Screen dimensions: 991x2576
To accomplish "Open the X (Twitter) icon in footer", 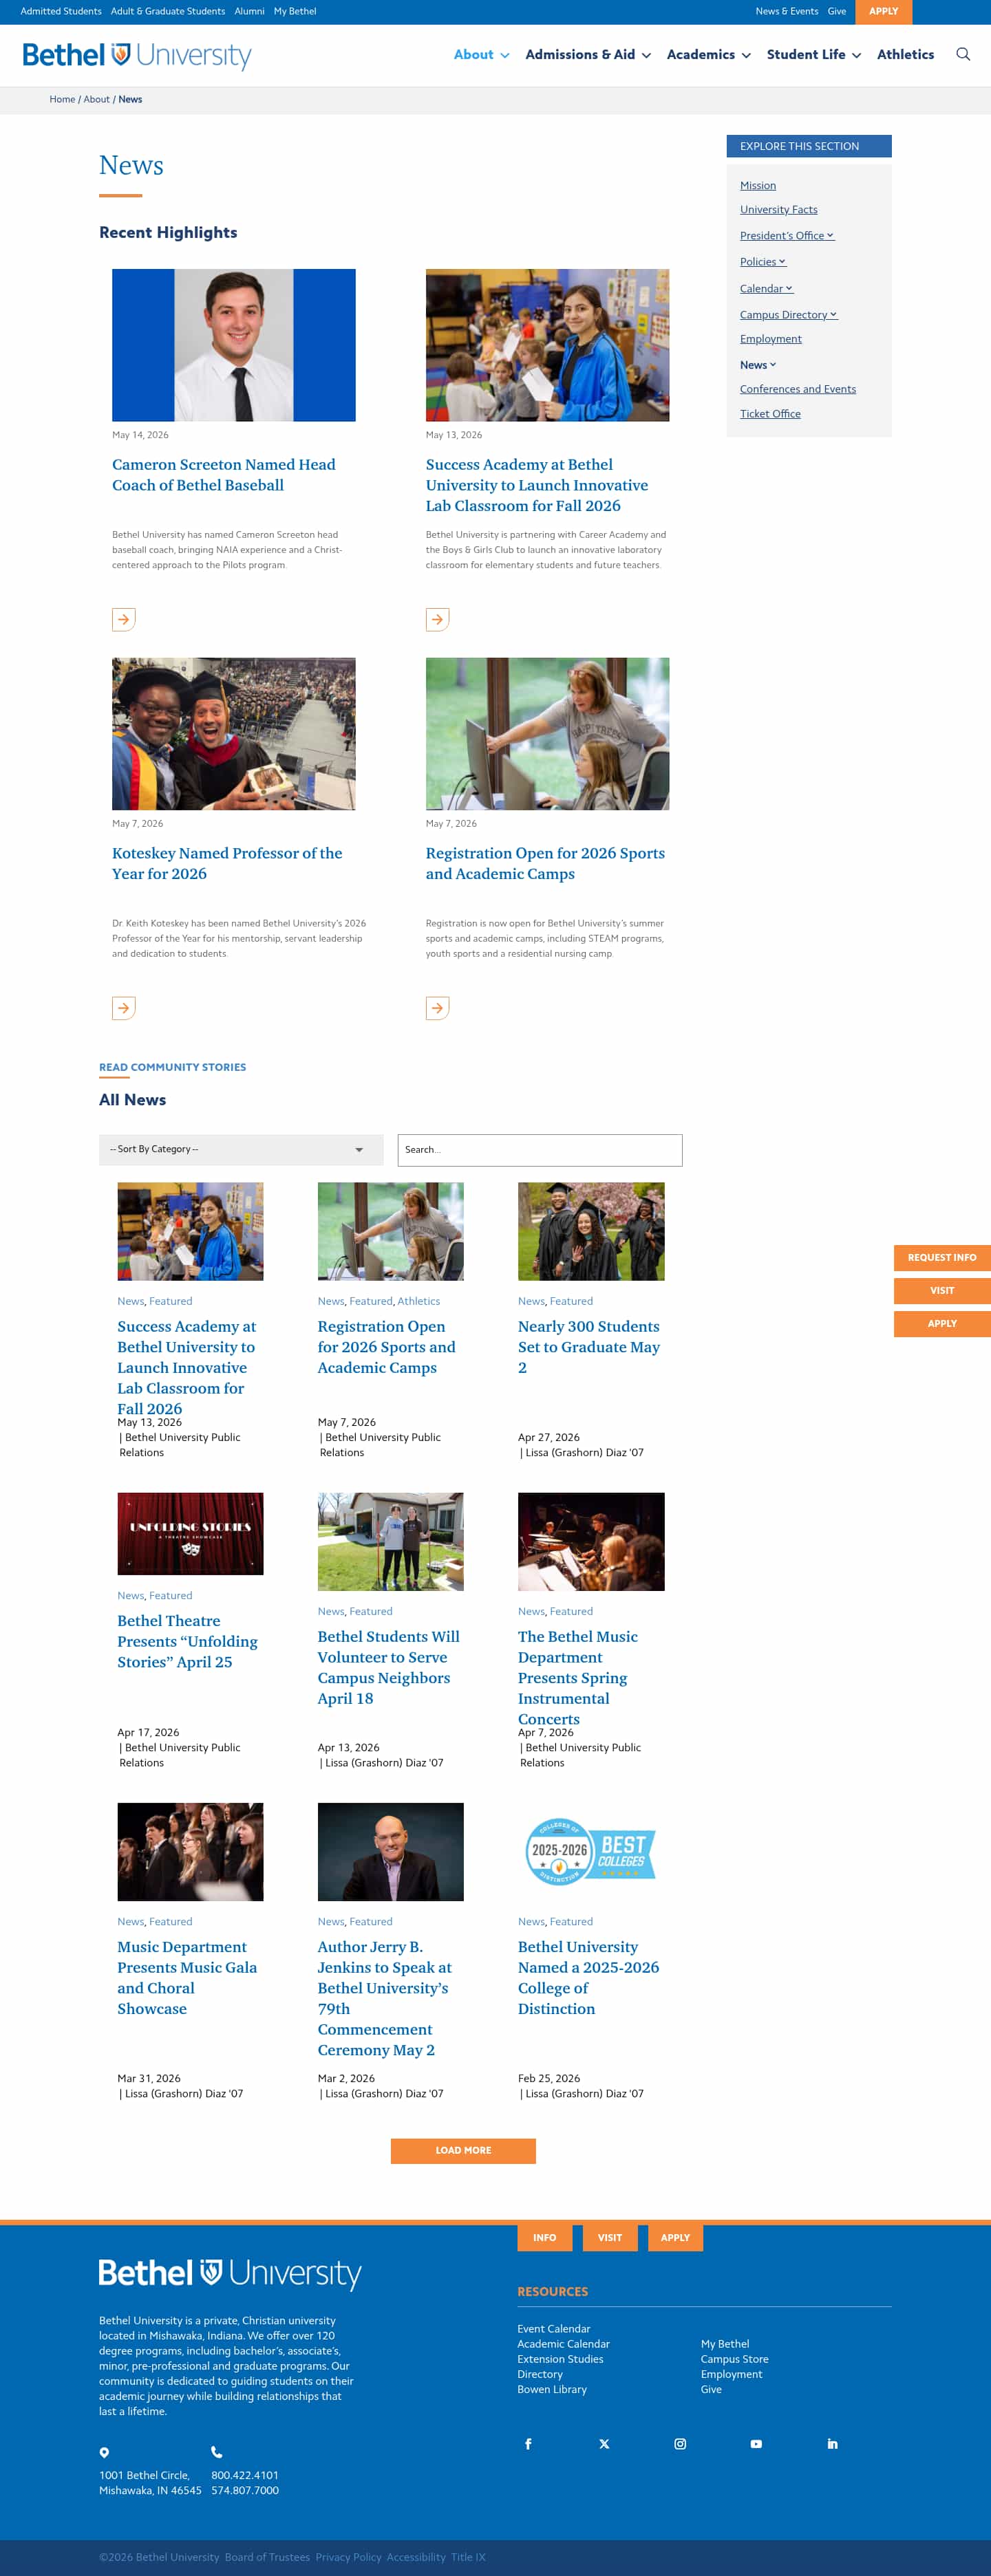I will [604, 2443].
